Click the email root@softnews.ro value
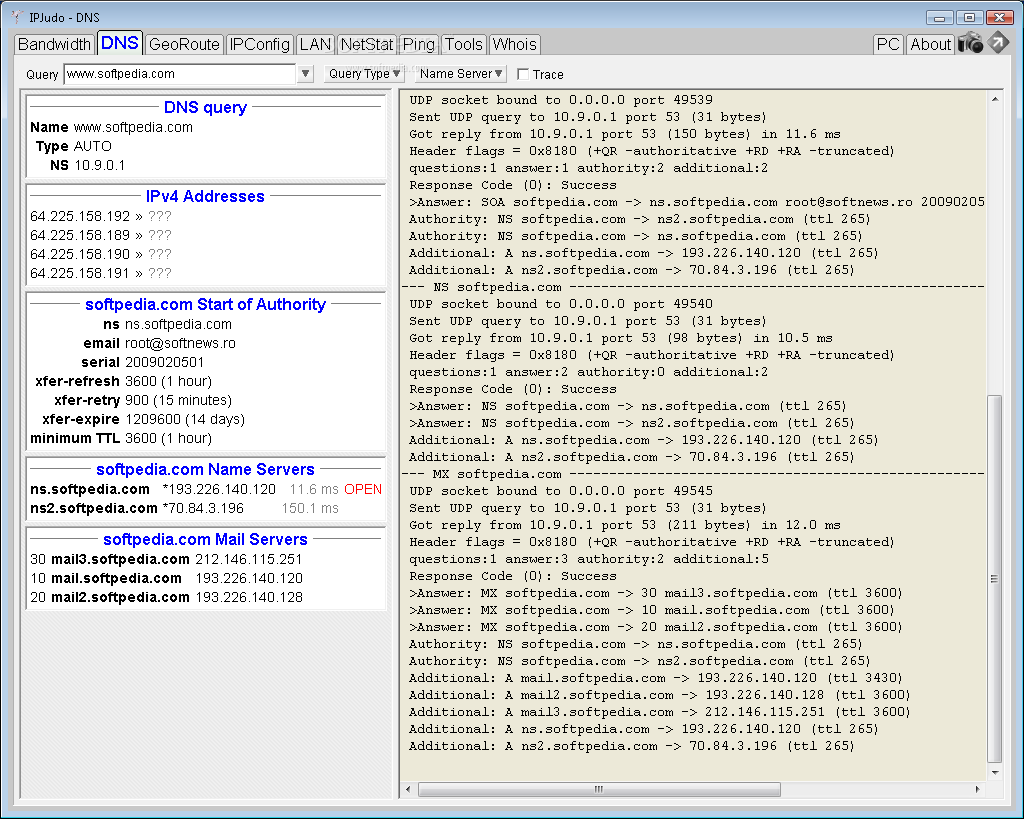The image size is (1024, 819). click(x=180, y=343)
